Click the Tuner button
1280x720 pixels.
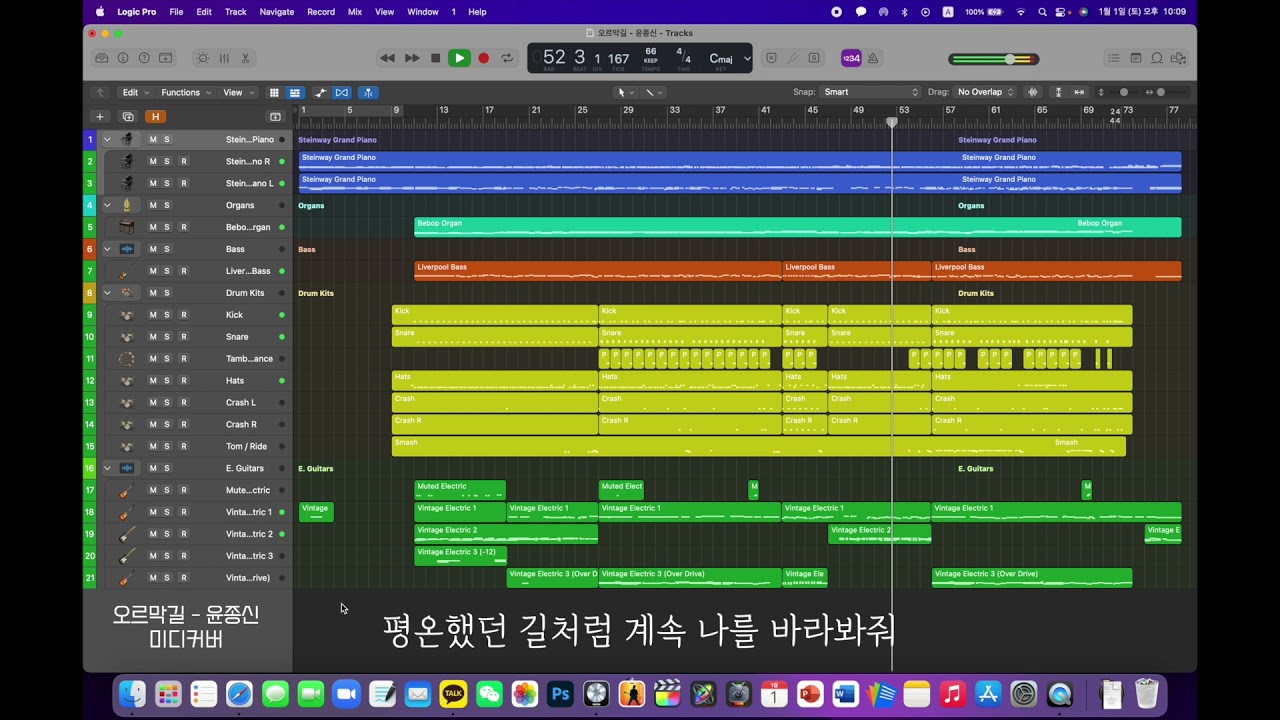(x=792, y=58)
